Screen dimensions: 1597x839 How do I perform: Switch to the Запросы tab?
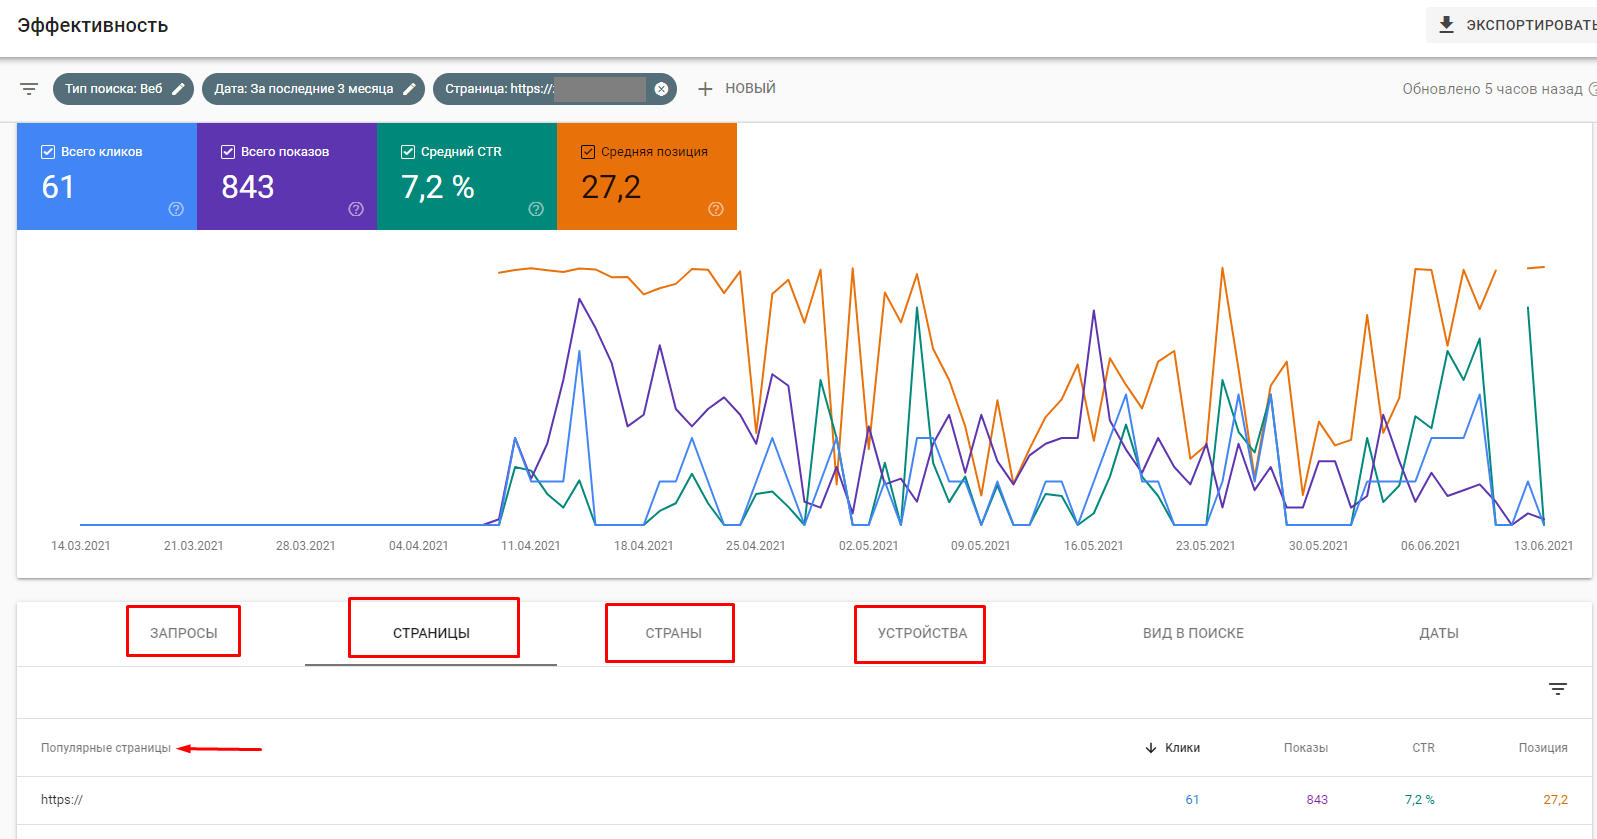point(183,633)
